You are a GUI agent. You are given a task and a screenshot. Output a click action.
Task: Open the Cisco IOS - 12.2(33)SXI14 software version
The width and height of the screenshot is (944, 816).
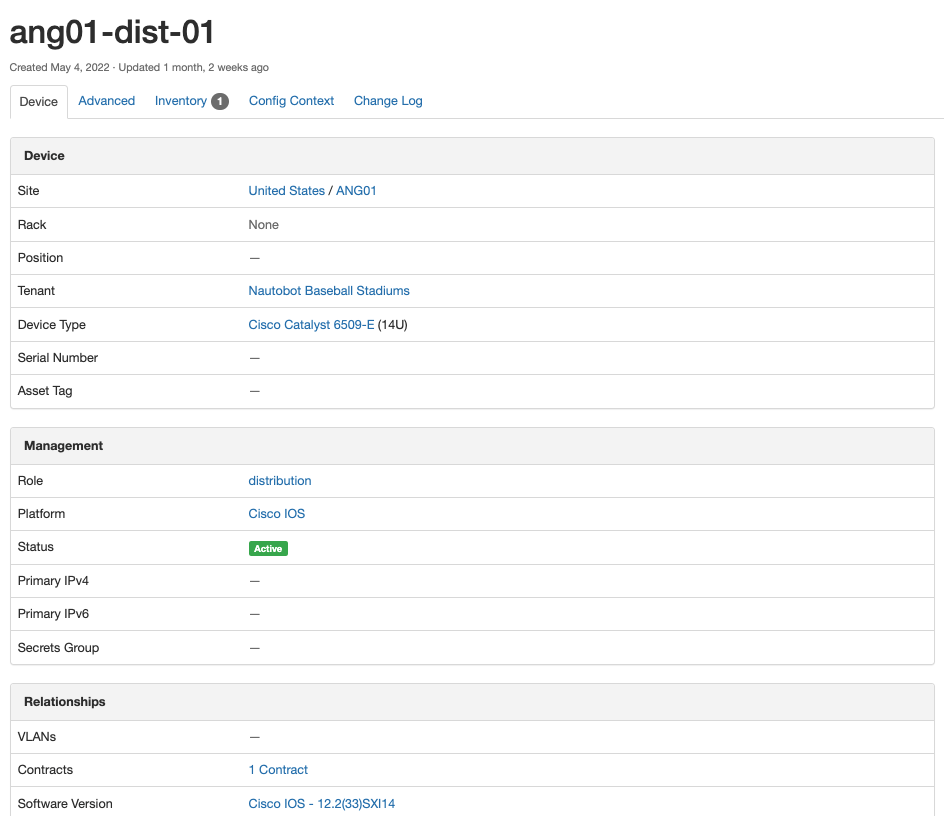click(322, 804)
